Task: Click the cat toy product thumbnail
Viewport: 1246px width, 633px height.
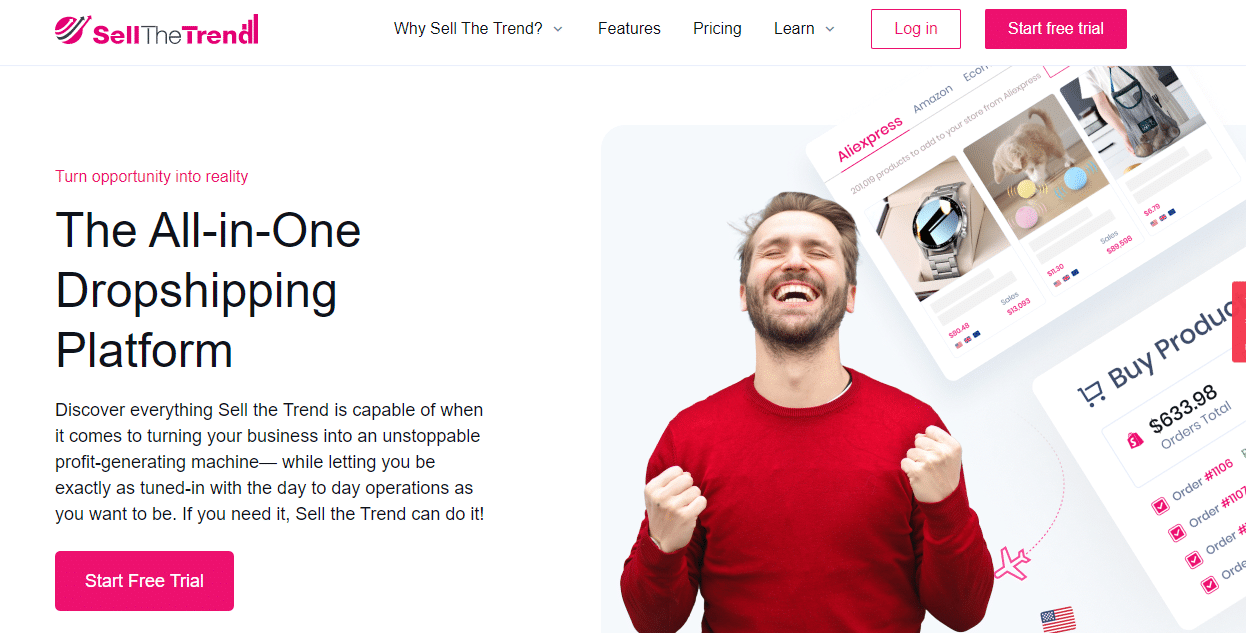Action: click(1029, 169)
